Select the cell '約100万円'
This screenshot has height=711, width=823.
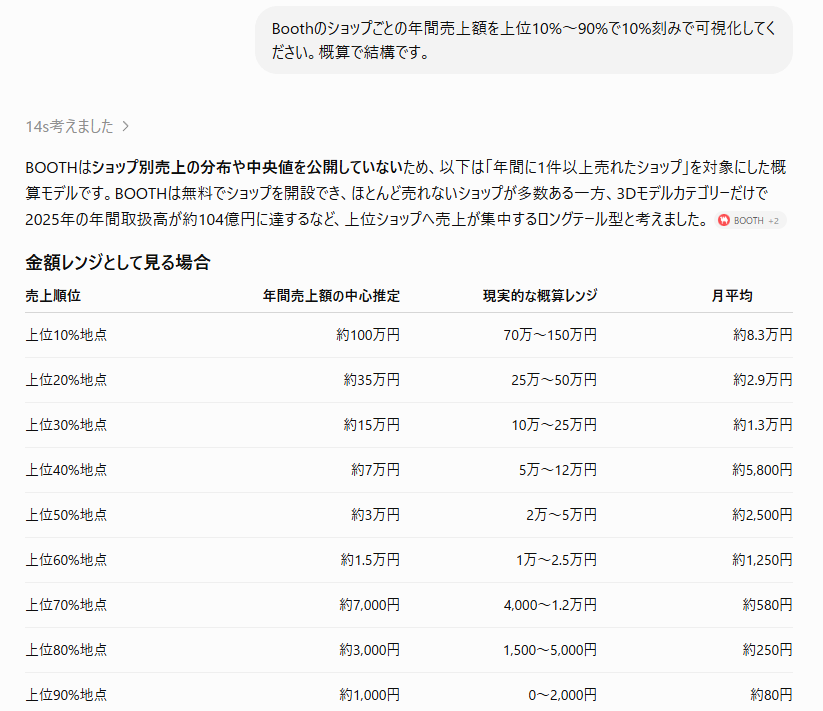pyautogui.click(x=368, y=335)
